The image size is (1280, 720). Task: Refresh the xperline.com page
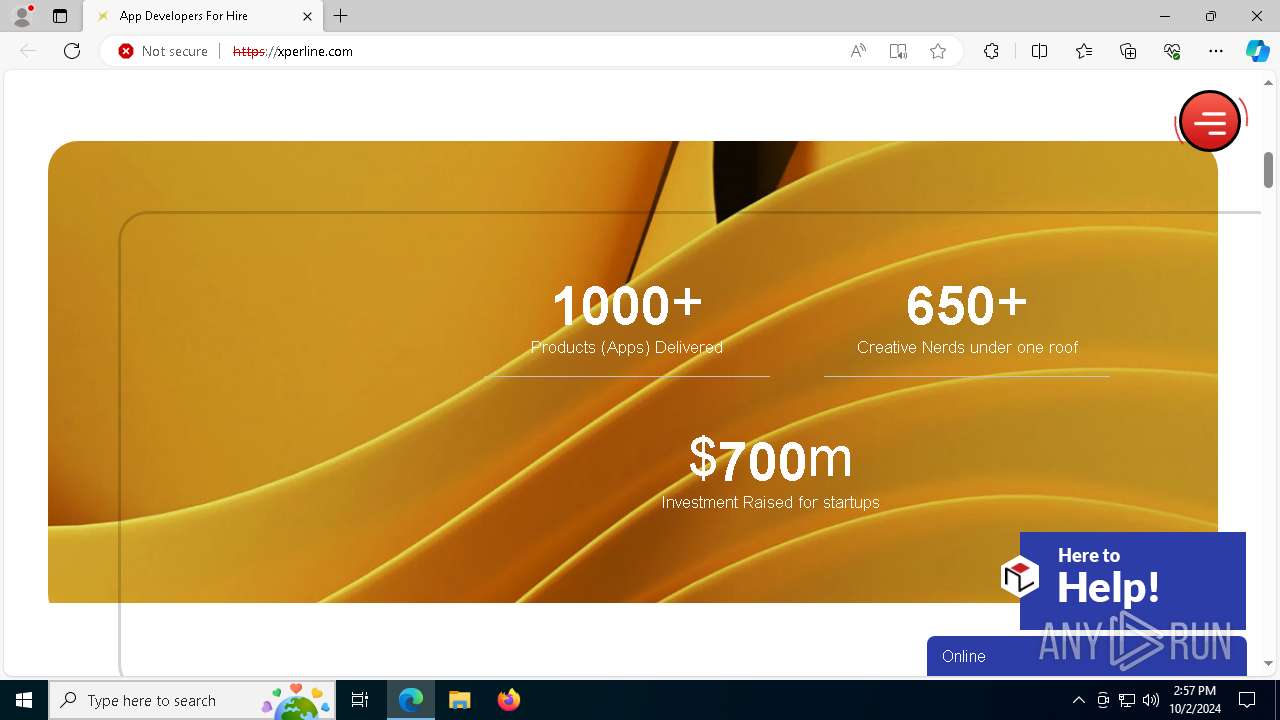point(72,51)
